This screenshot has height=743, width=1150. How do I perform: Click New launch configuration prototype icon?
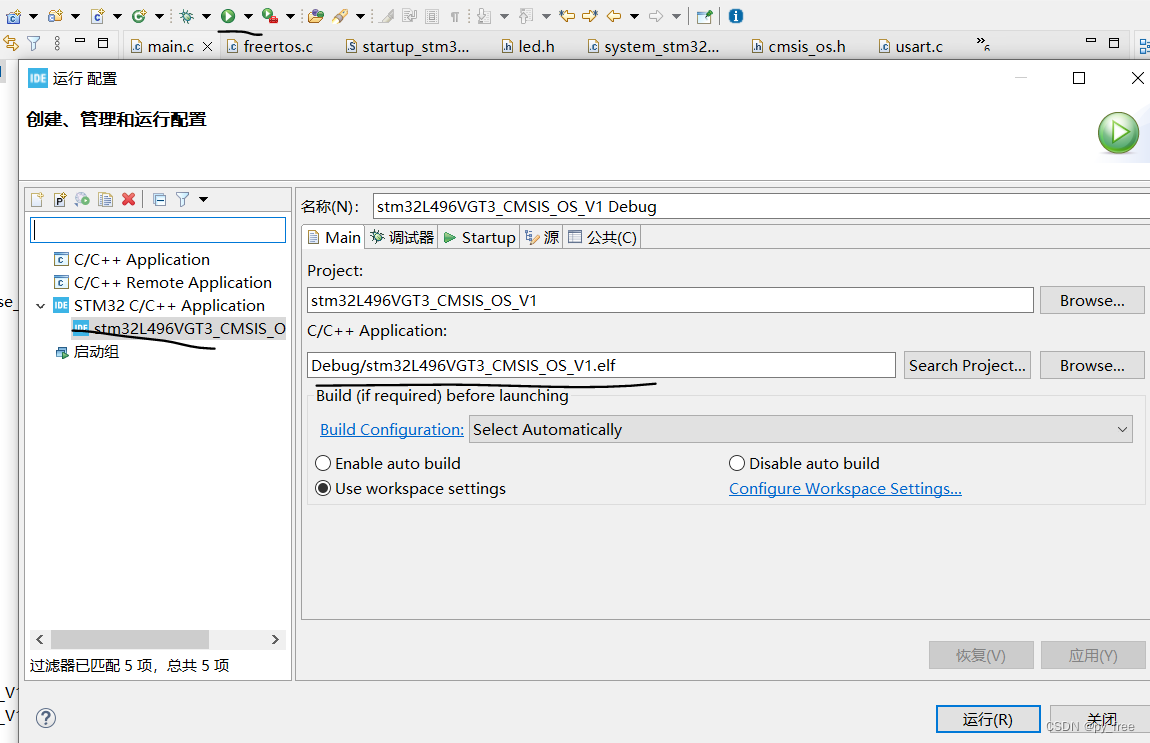pos(60,200)
